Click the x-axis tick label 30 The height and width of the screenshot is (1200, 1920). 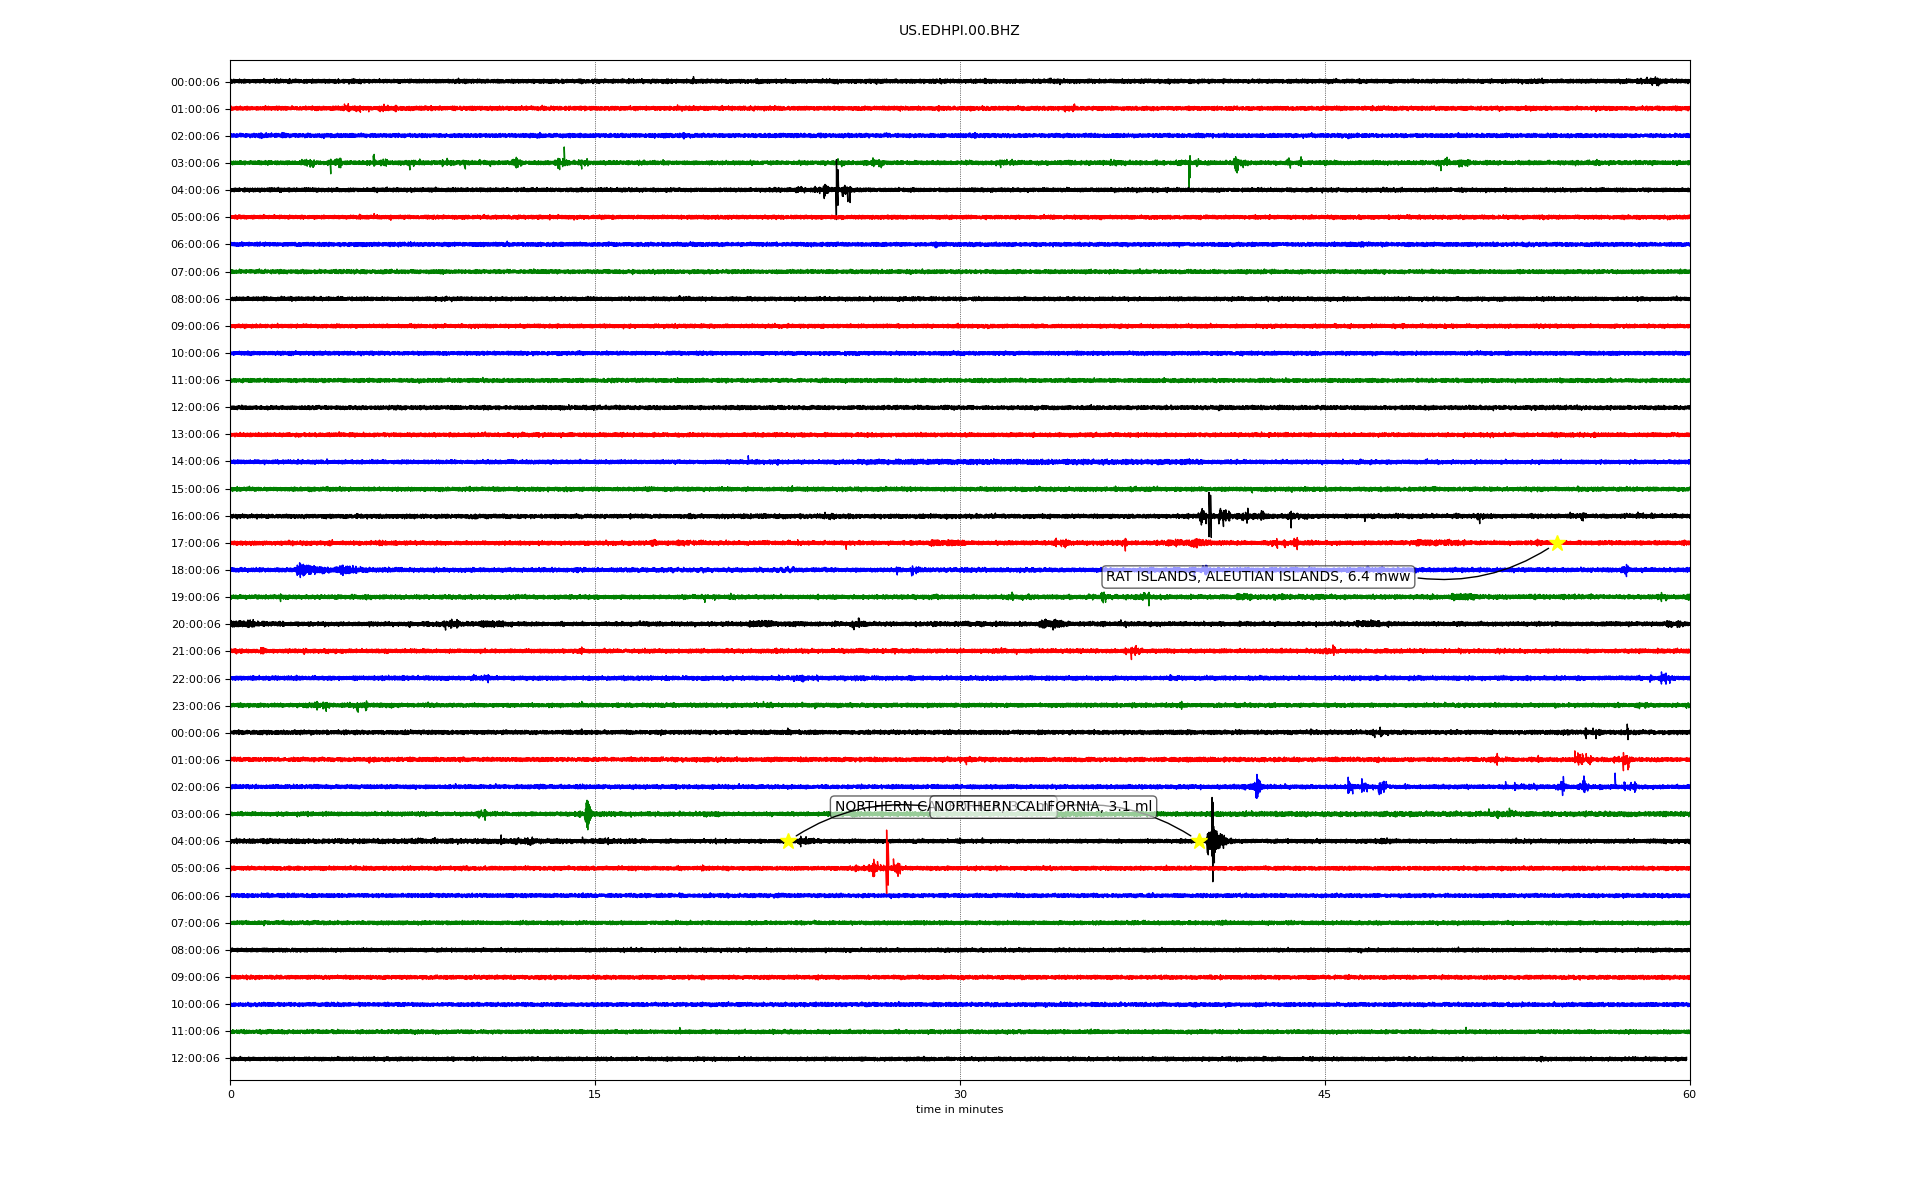click(x=960, y=1094)
